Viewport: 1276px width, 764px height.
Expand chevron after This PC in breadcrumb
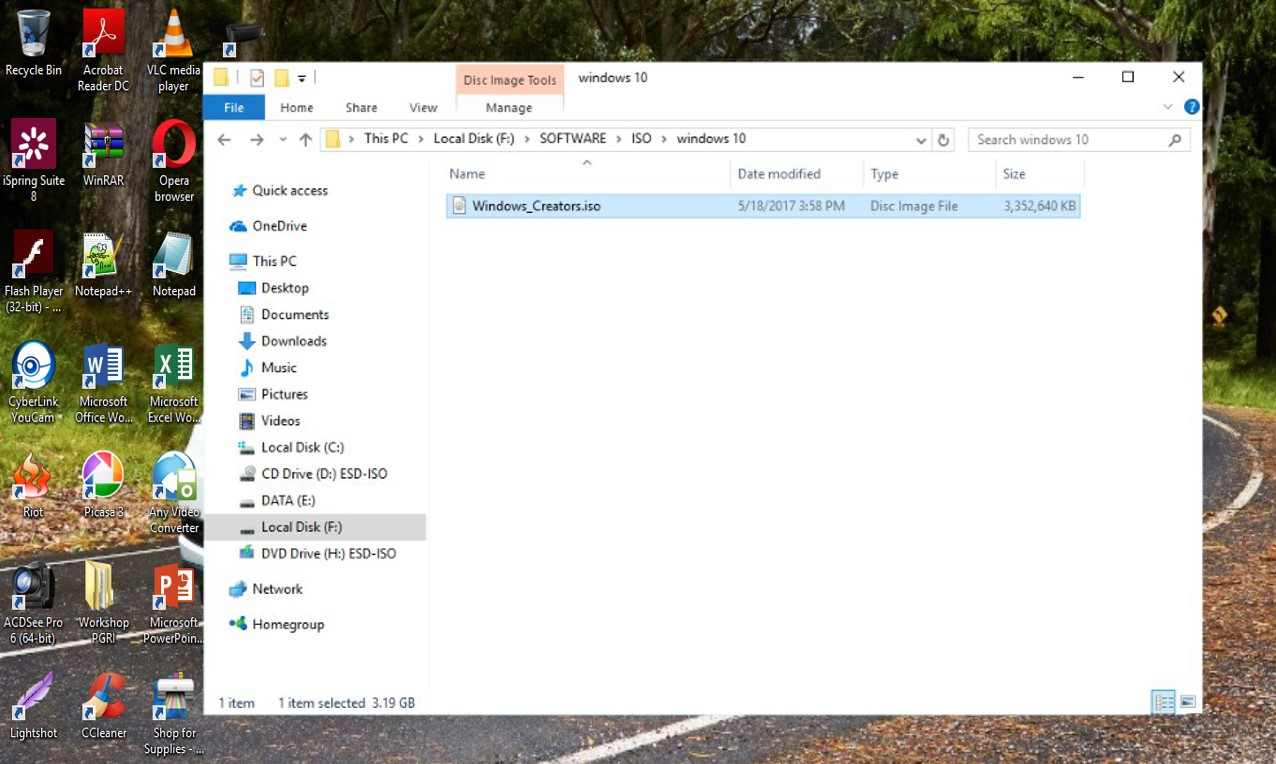(x=420, y=139)
